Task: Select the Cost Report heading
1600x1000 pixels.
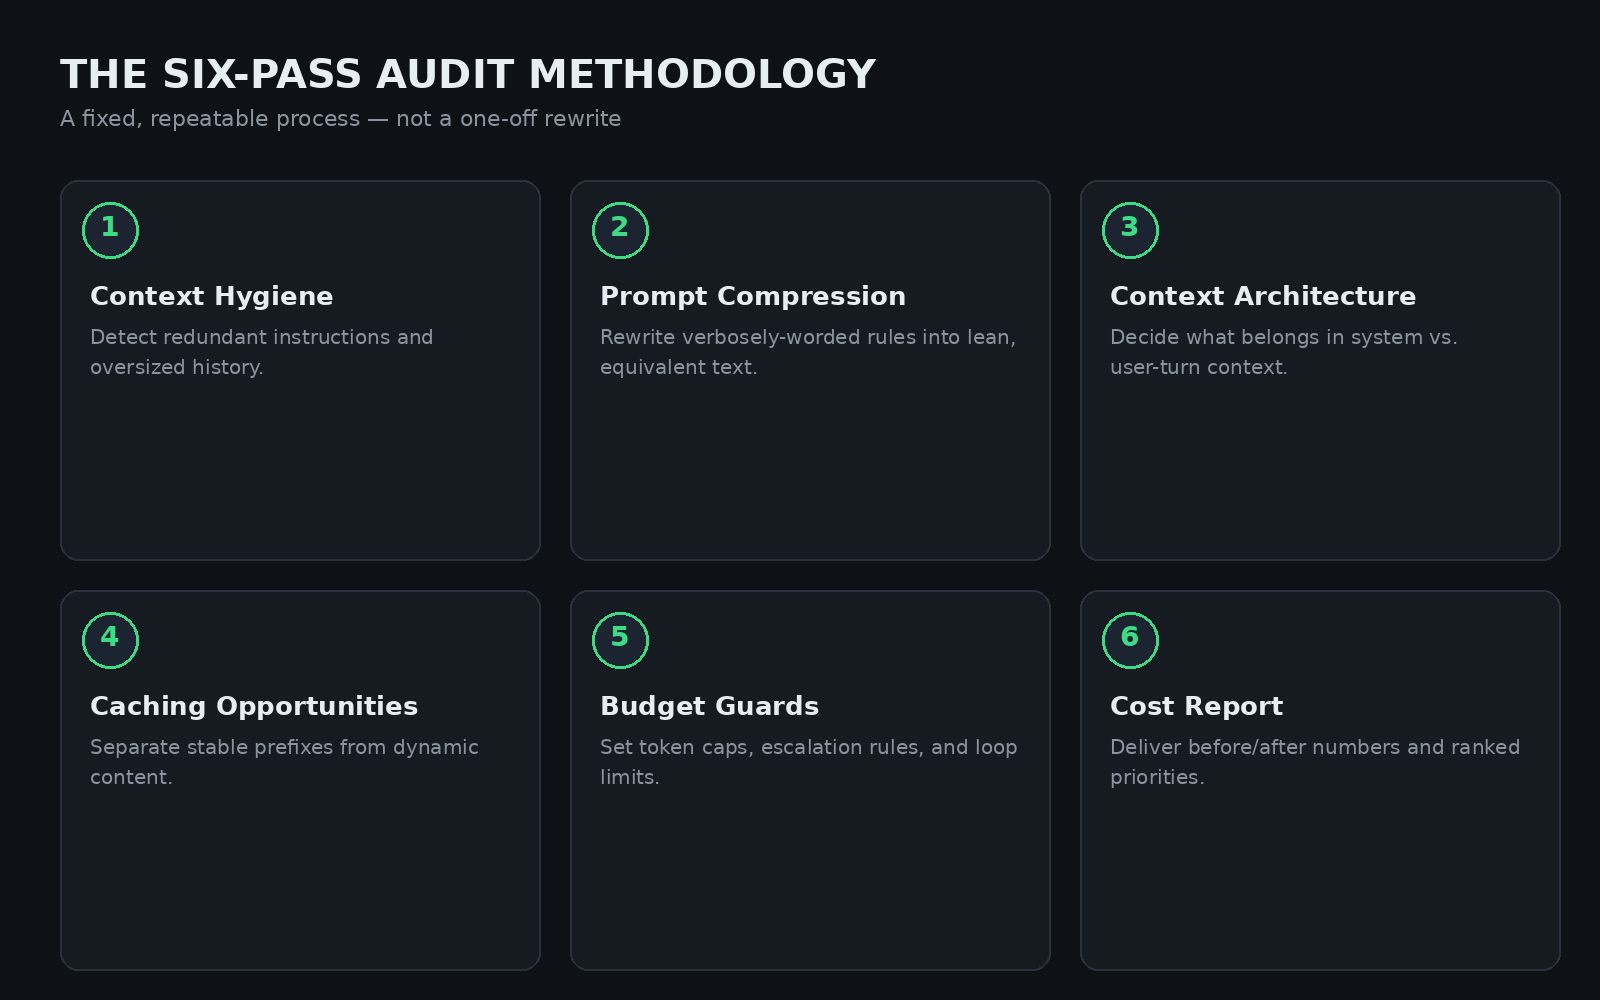Action: (x=1196, y=707)
